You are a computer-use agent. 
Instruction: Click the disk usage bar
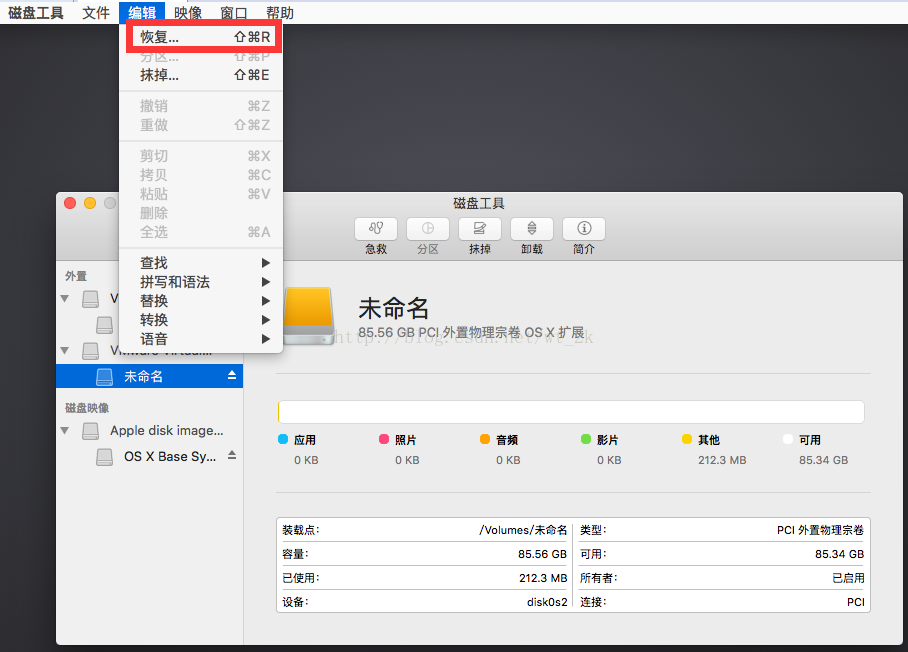coord(571,412)
